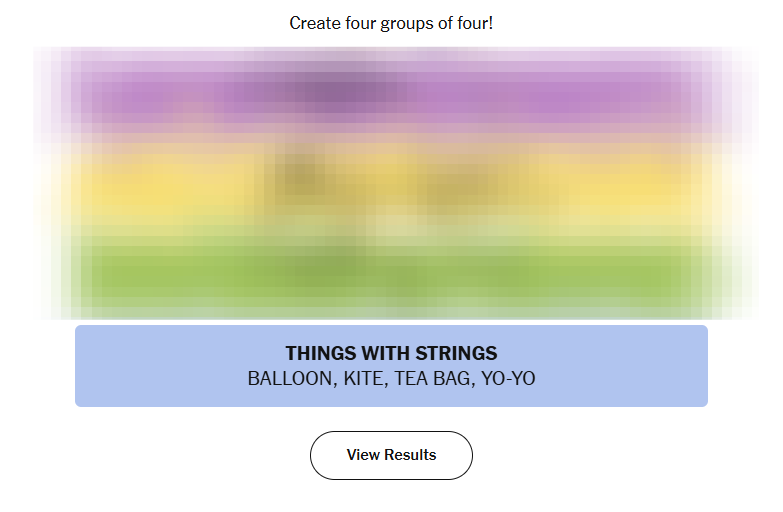Select the blurred green category row

391,272
